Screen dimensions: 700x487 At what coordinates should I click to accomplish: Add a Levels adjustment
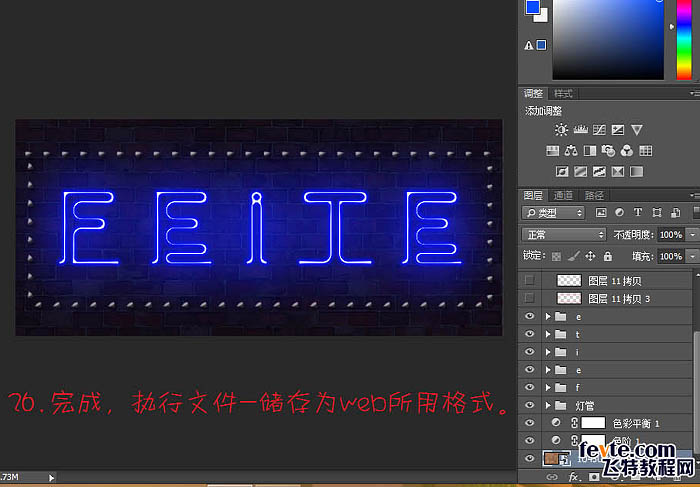point(579,130)
